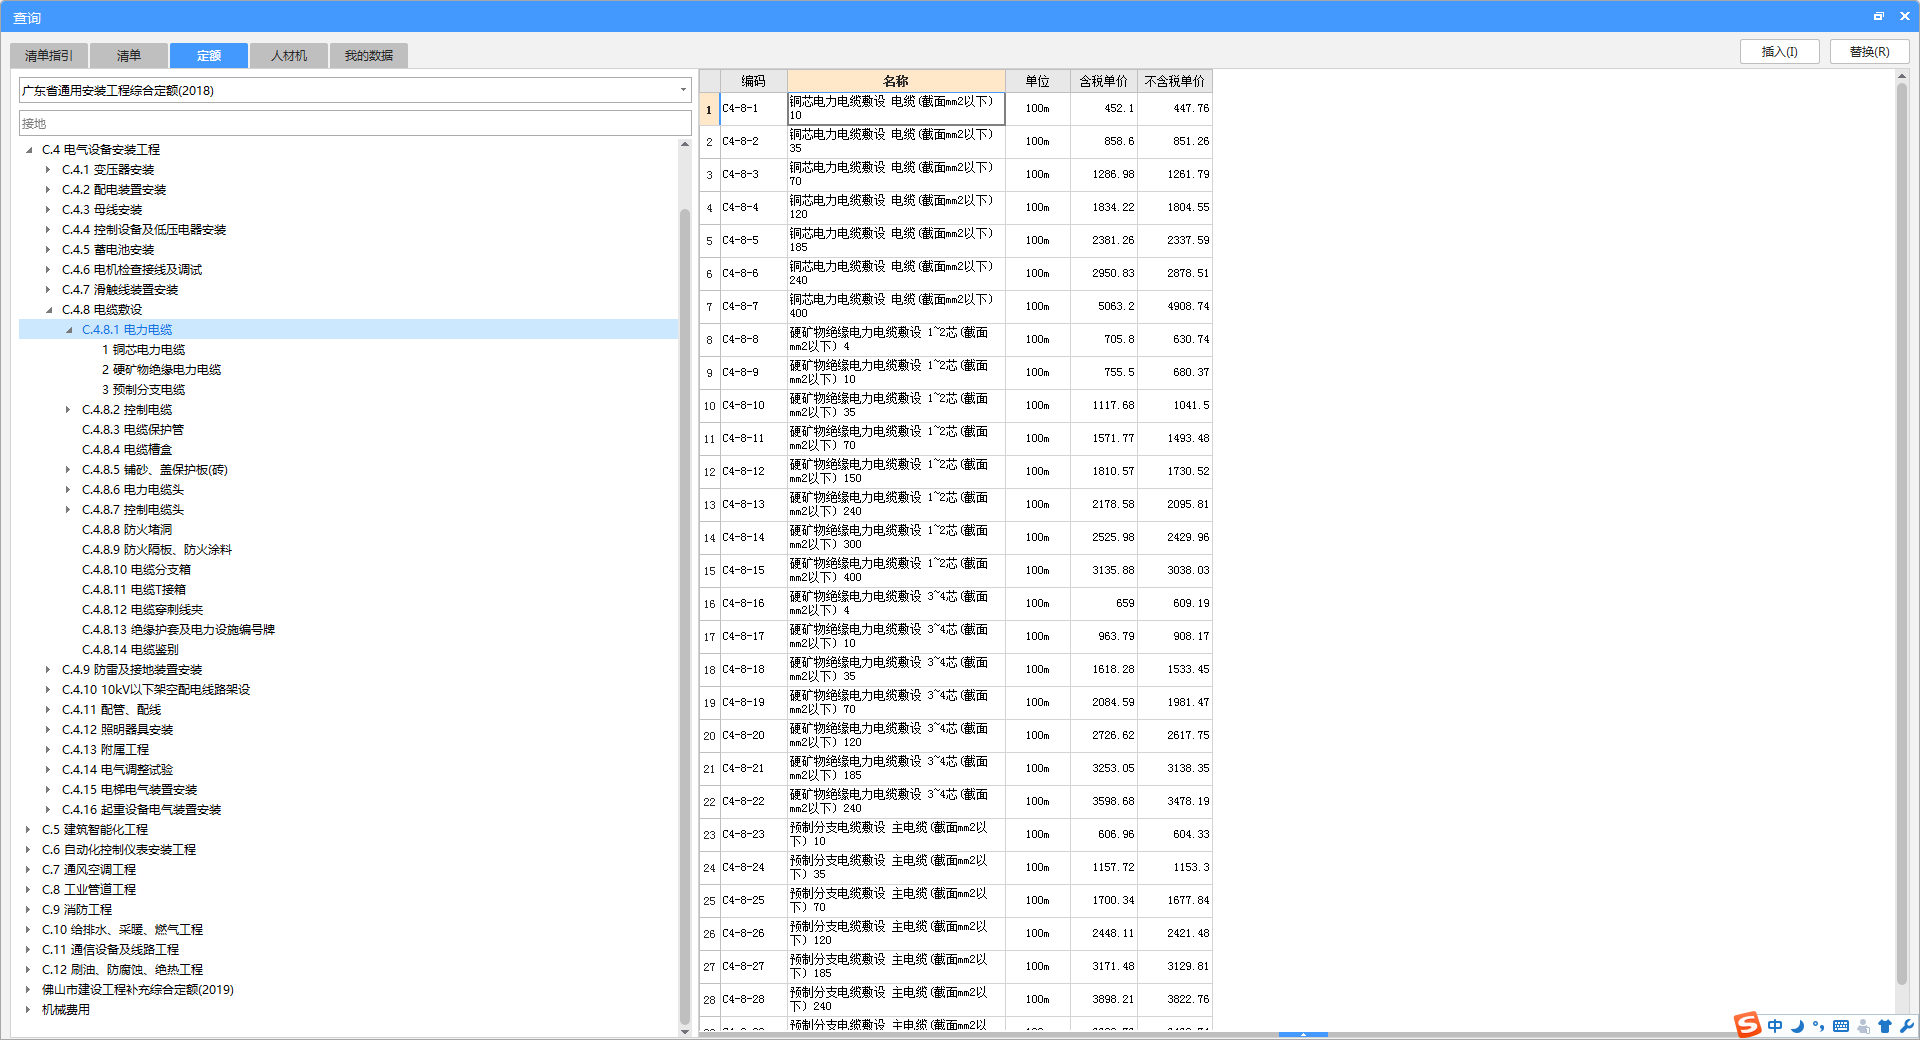Open the Sogou skin (shirt) icon
Screen dimensions: 1920x1040
point(1885,1026)
